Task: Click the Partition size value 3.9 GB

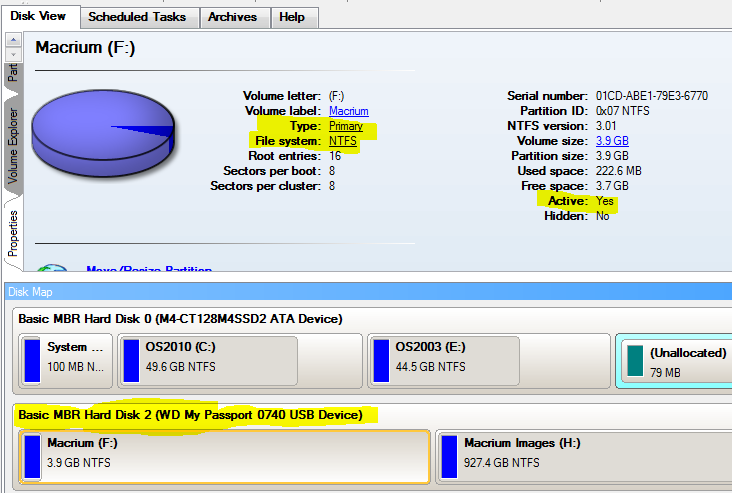Action: [x=612, y=156]
